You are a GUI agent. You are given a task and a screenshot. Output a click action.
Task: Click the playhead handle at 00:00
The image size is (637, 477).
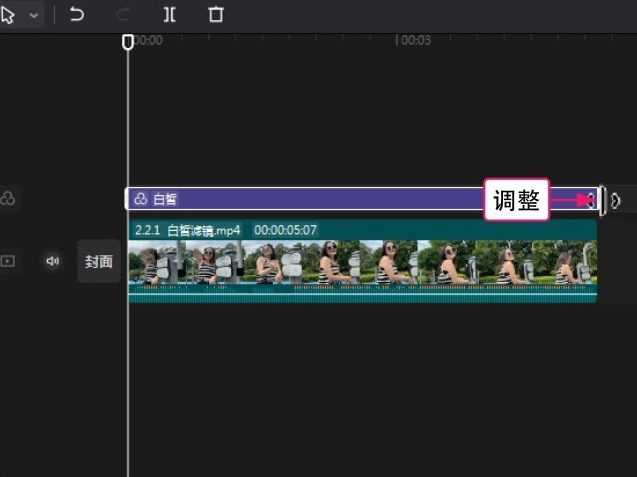click(x=128, y=42)
